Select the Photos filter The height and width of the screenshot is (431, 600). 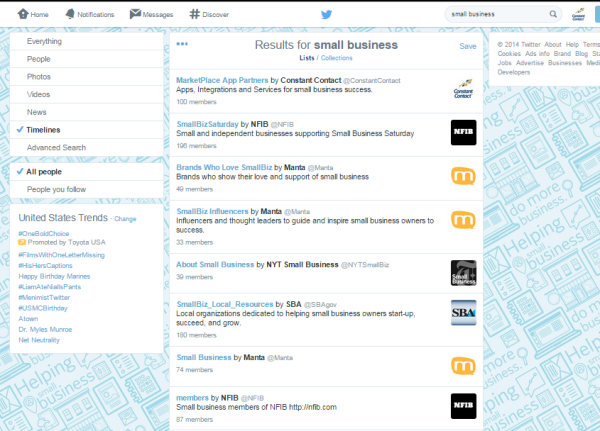click(x=86, y=77)
